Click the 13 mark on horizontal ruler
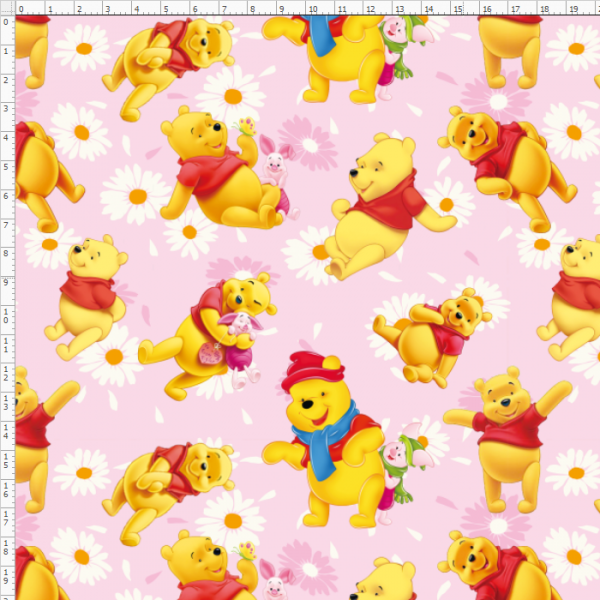Image resolution: width=600 pixels, height=600 pixels. pyautogui.click(x=400, y=9)
